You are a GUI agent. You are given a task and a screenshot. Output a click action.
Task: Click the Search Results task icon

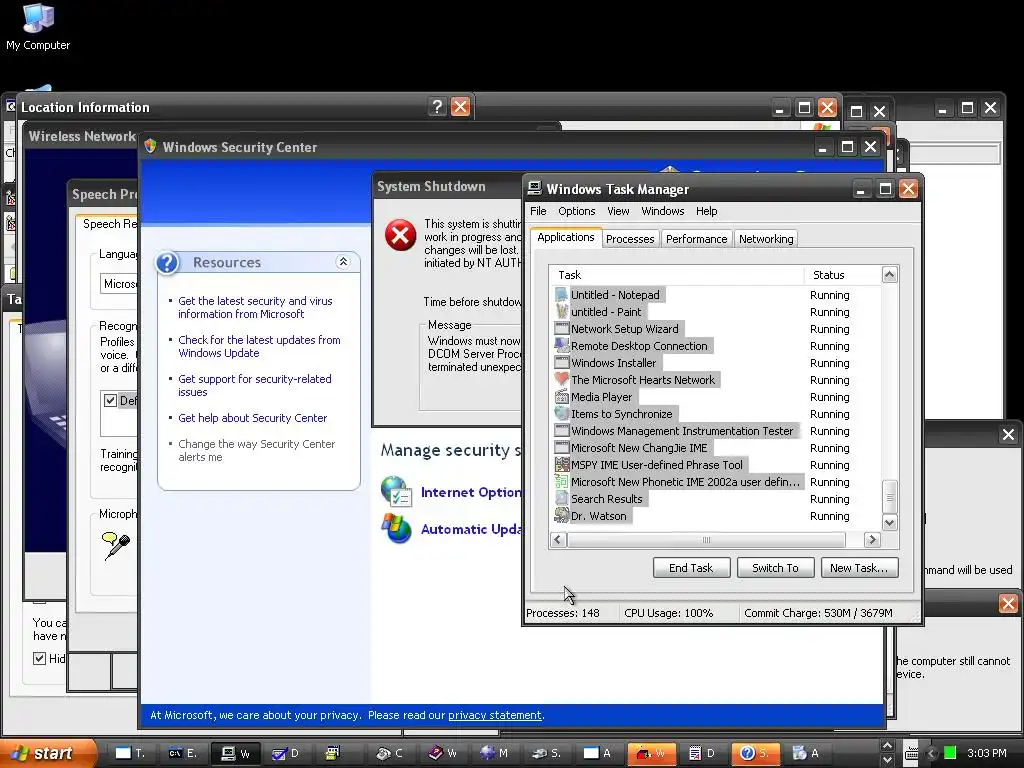[x=561, y=498]
